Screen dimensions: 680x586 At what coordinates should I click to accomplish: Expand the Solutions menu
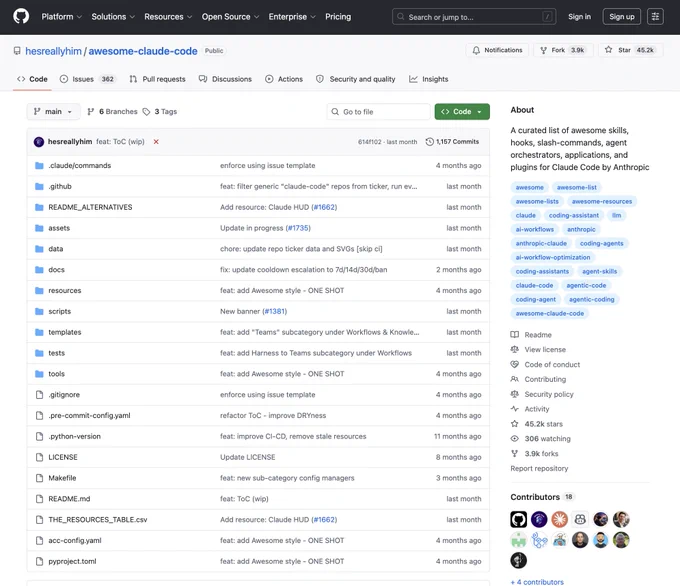click(x=113, y=16)
